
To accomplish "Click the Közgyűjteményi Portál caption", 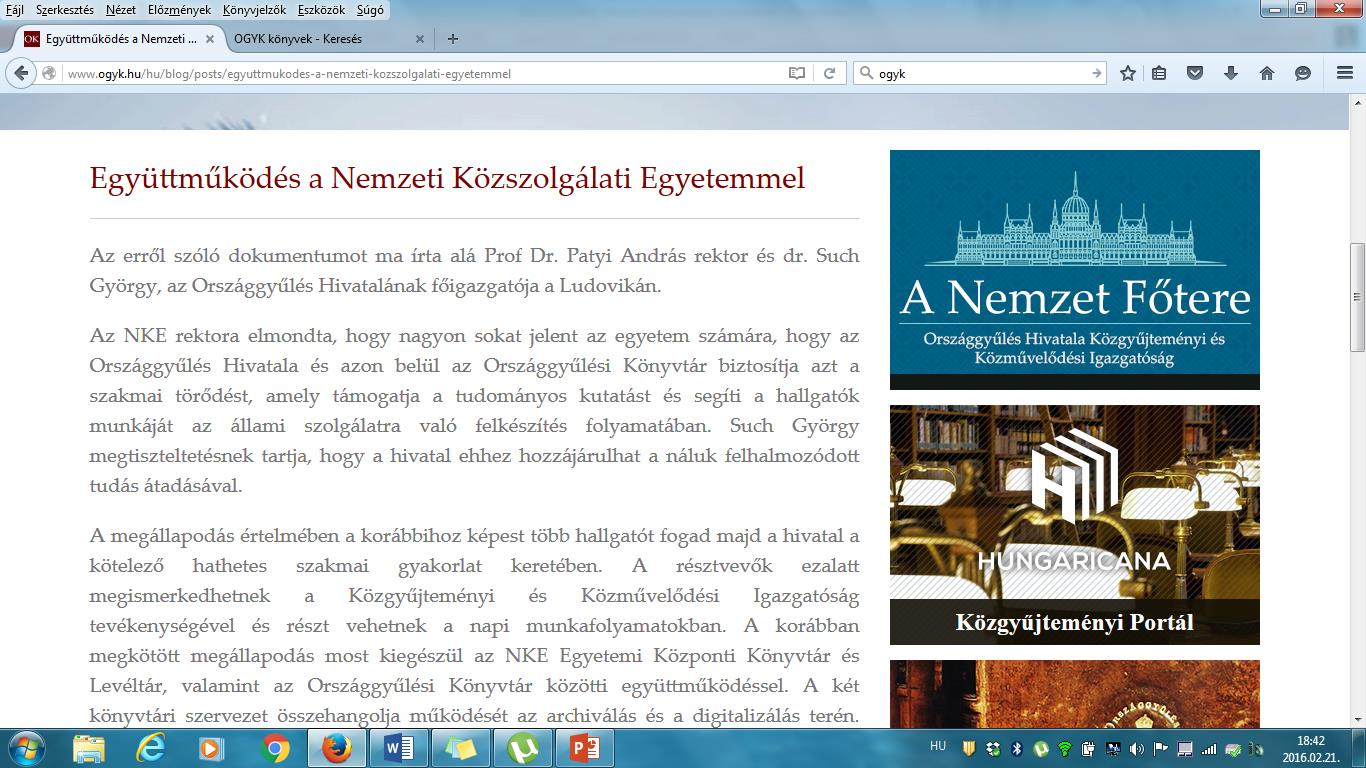I will pyautogui.click(x=1075, y=622).
